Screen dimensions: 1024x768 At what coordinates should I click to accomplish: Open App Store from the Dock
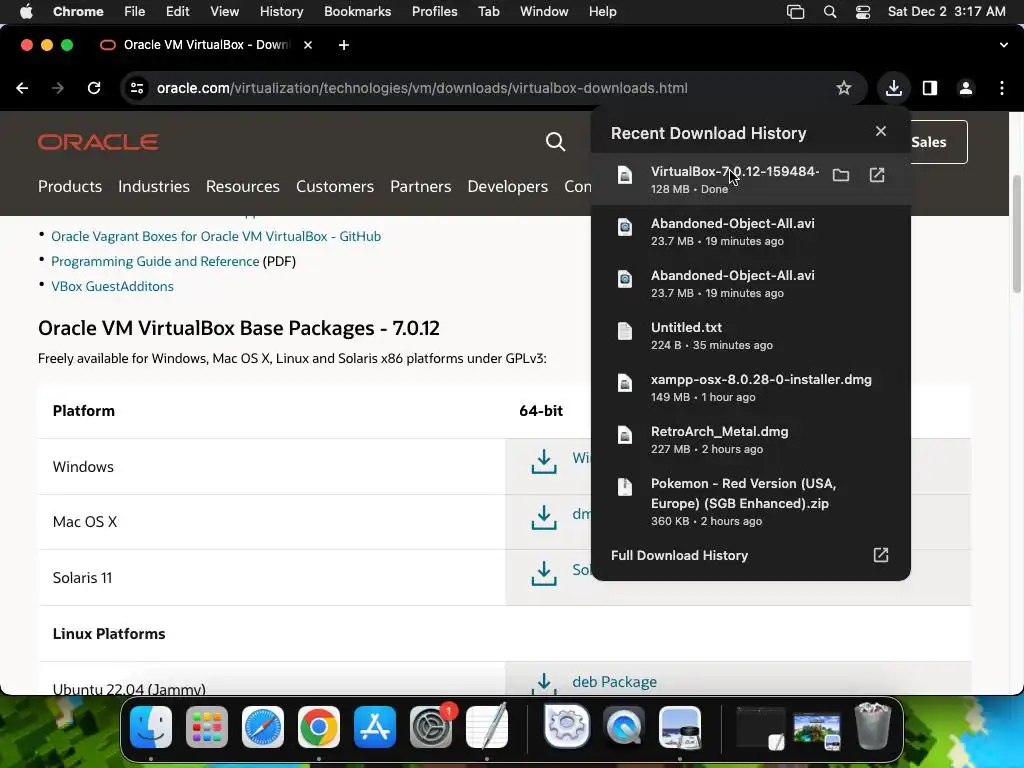[375, 726]
